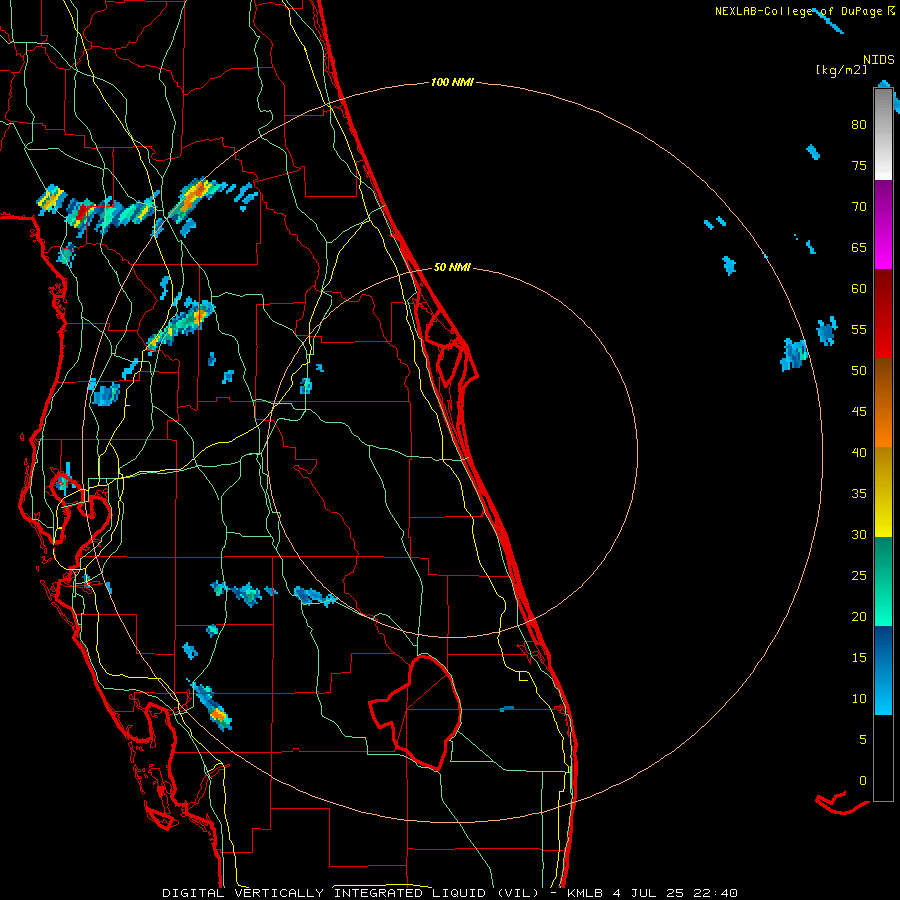Click the 30 value on the scale
The width and height of the screenshot is (900, 900).
859,534
